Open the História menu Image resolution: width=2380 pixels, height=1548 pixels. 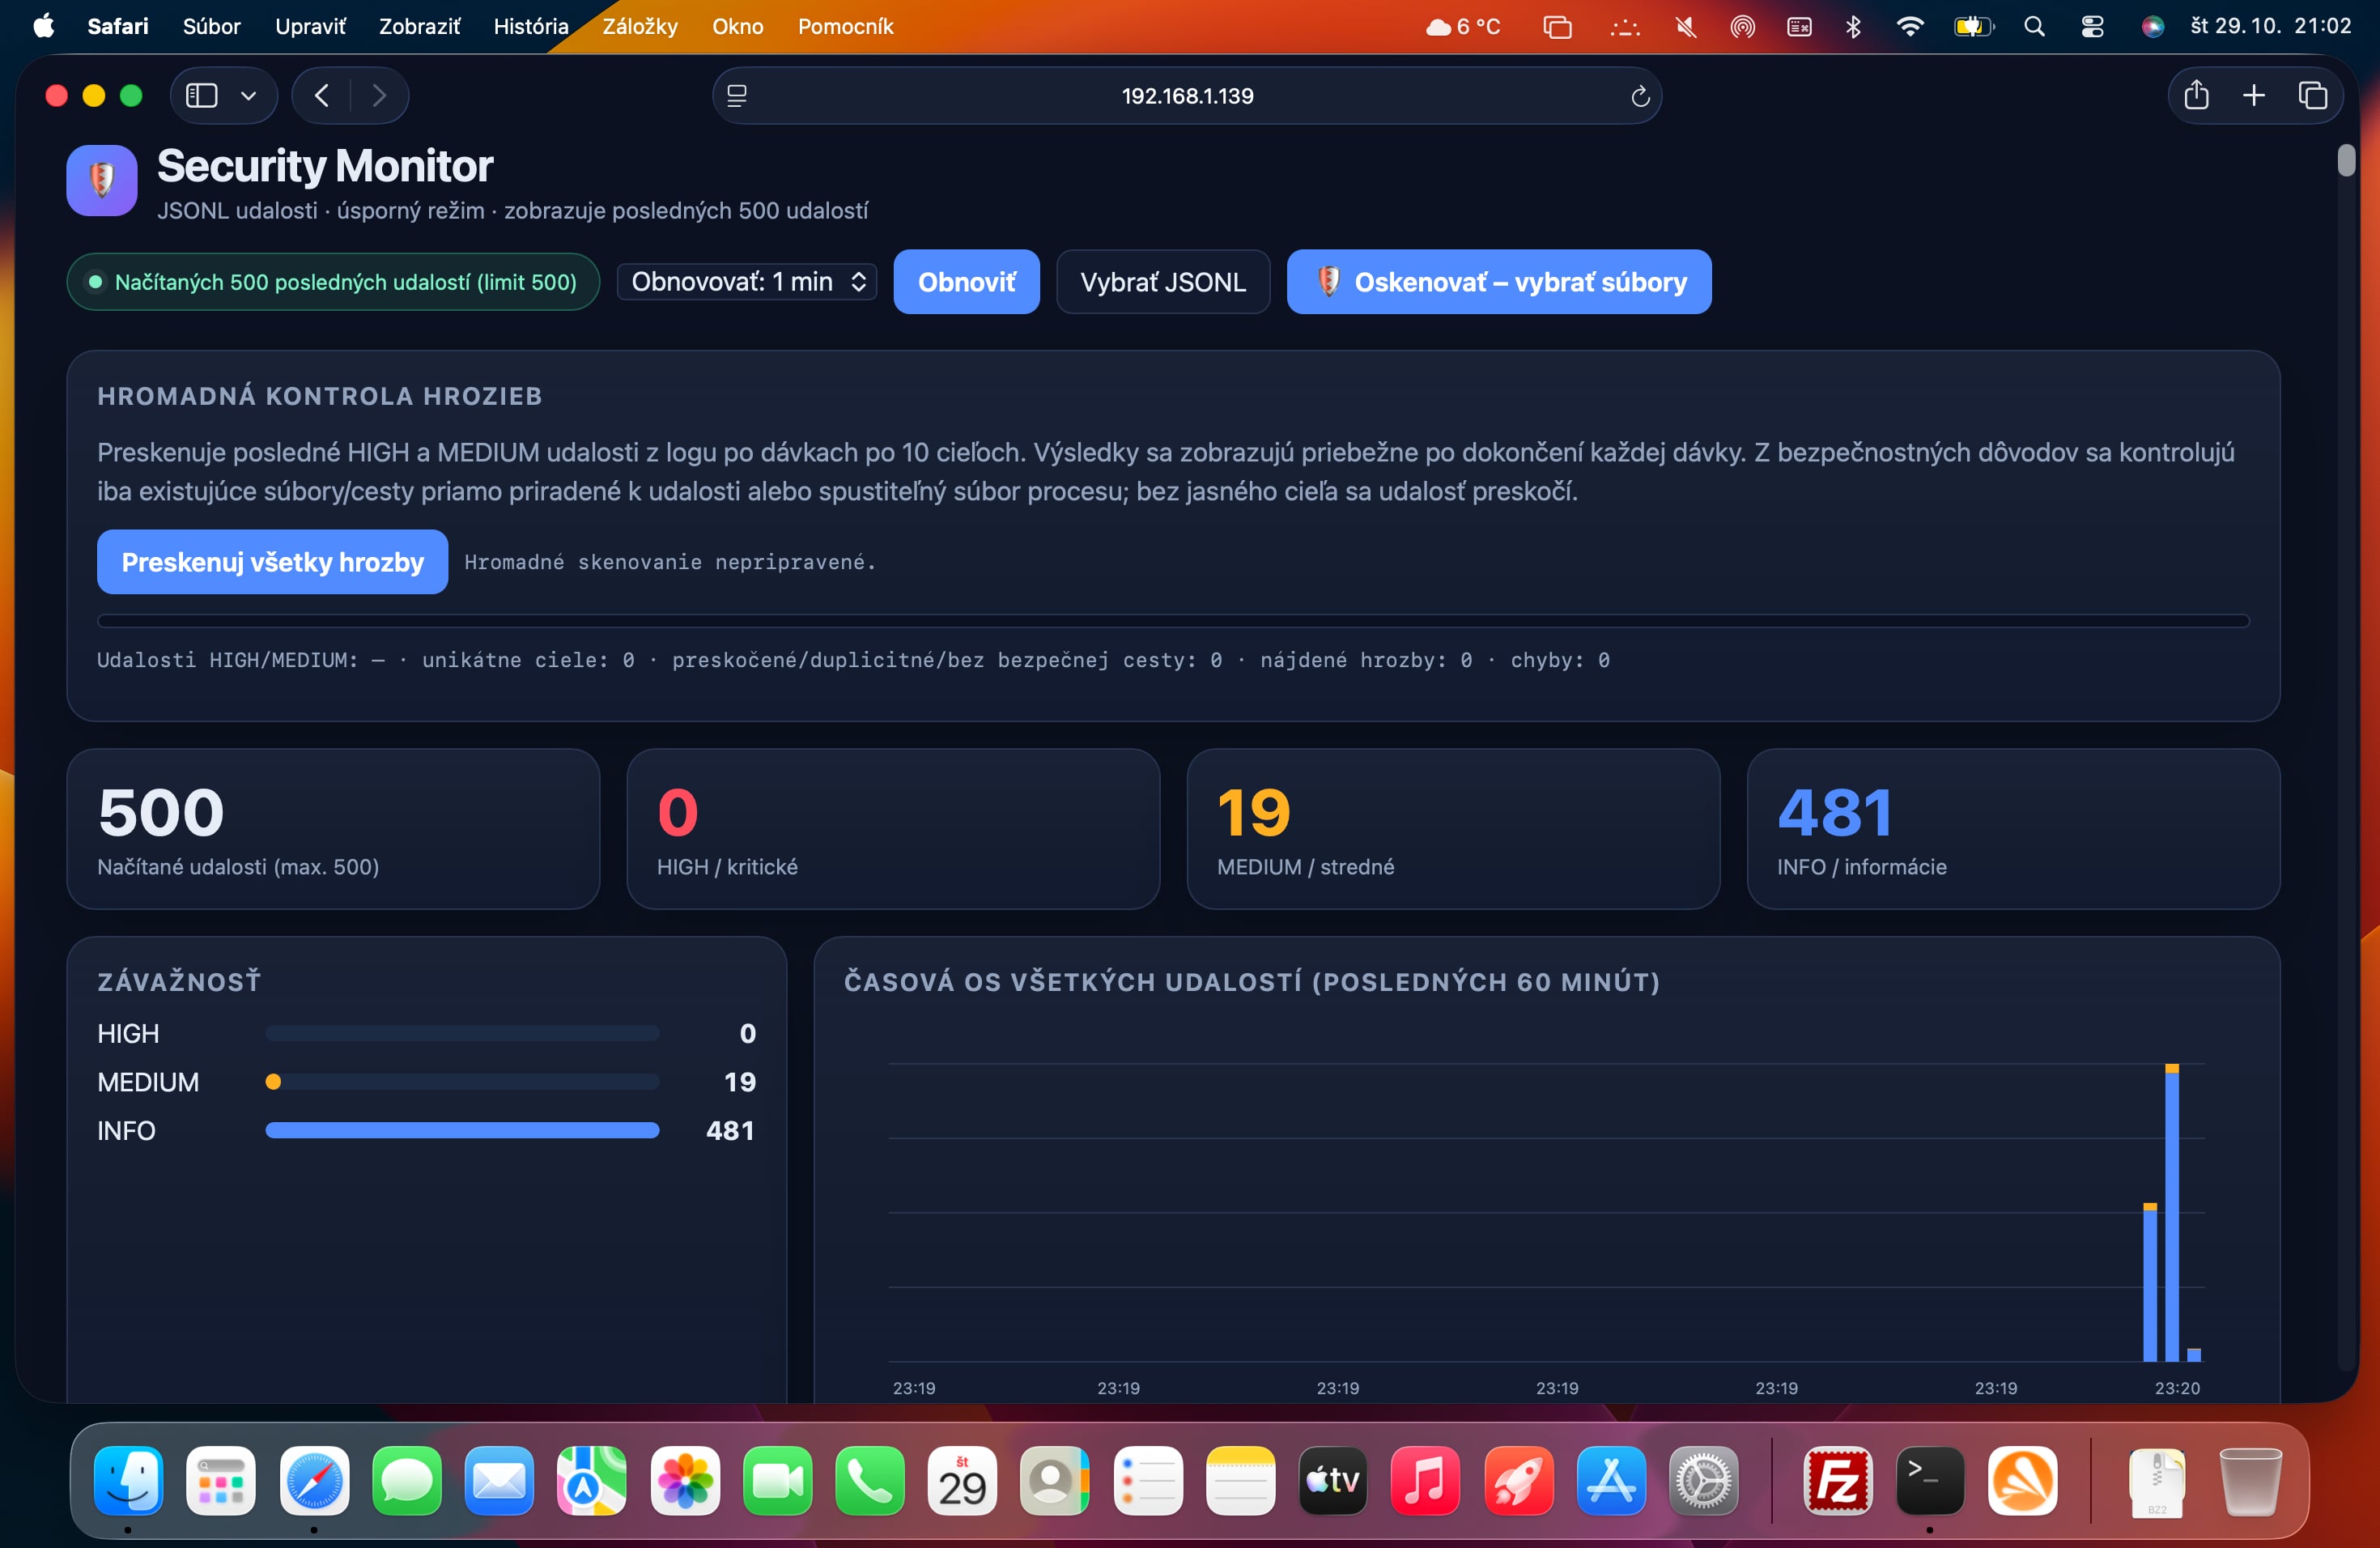pyautogui.click(x=531, y=27)
